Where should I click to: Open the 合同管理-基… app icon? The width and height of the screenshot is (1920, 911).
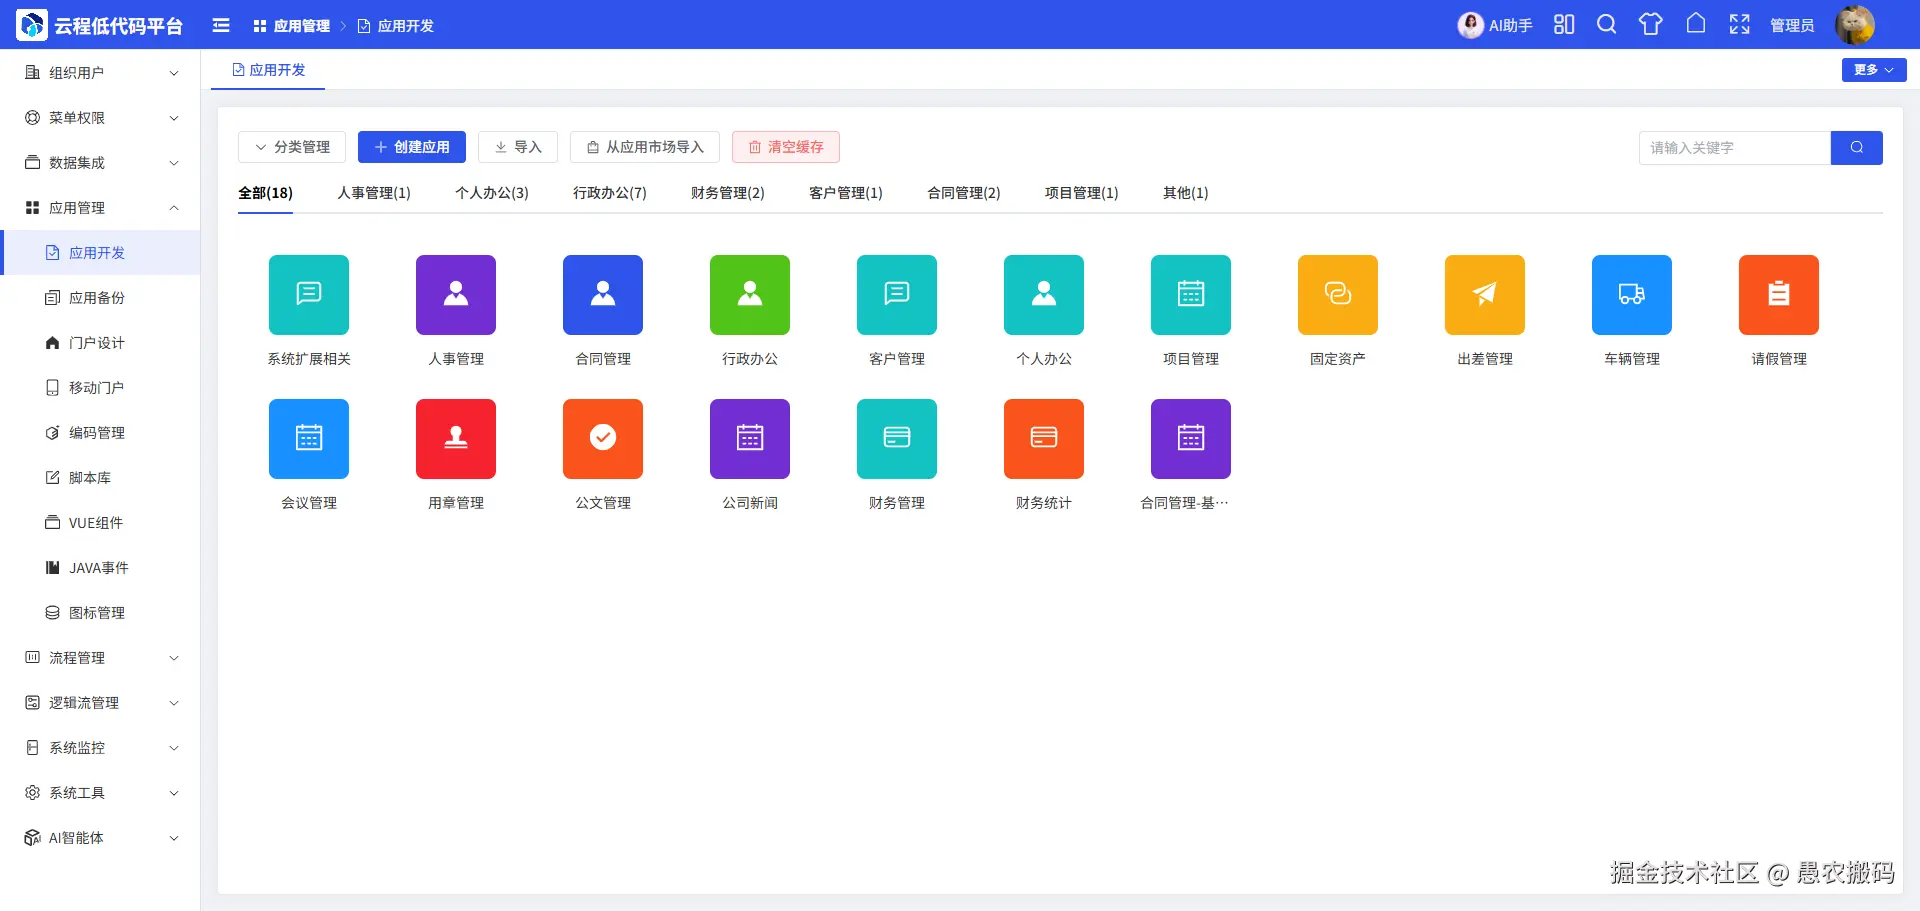tap(1191, 439)
